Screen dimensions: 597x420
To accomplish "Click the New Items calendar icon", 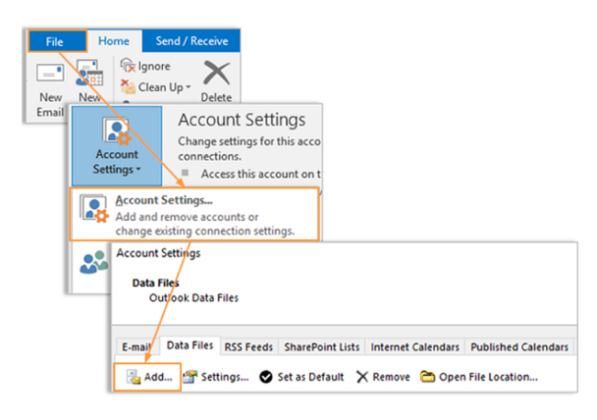I will 89,73.
